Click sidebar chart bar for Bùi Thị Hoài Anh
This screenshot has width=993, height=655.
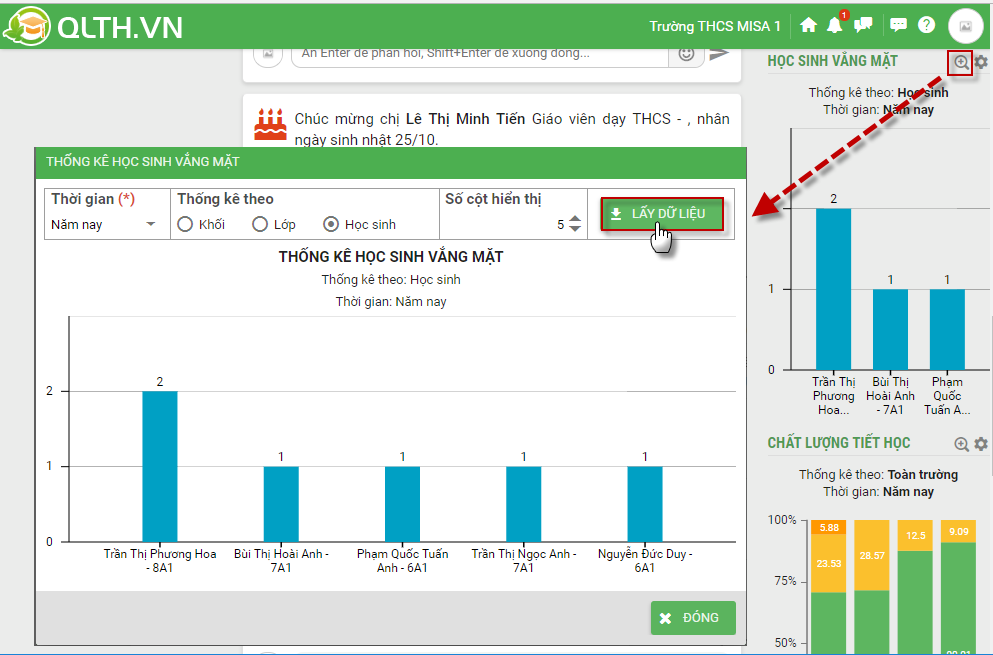coord(890,329)
